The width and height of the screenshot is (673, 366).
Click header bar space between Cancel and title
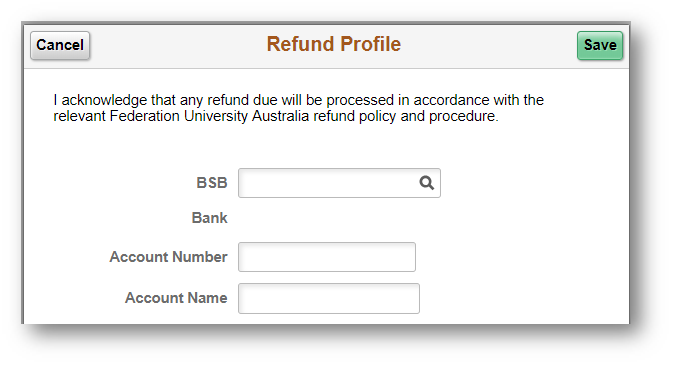[178, 45]
